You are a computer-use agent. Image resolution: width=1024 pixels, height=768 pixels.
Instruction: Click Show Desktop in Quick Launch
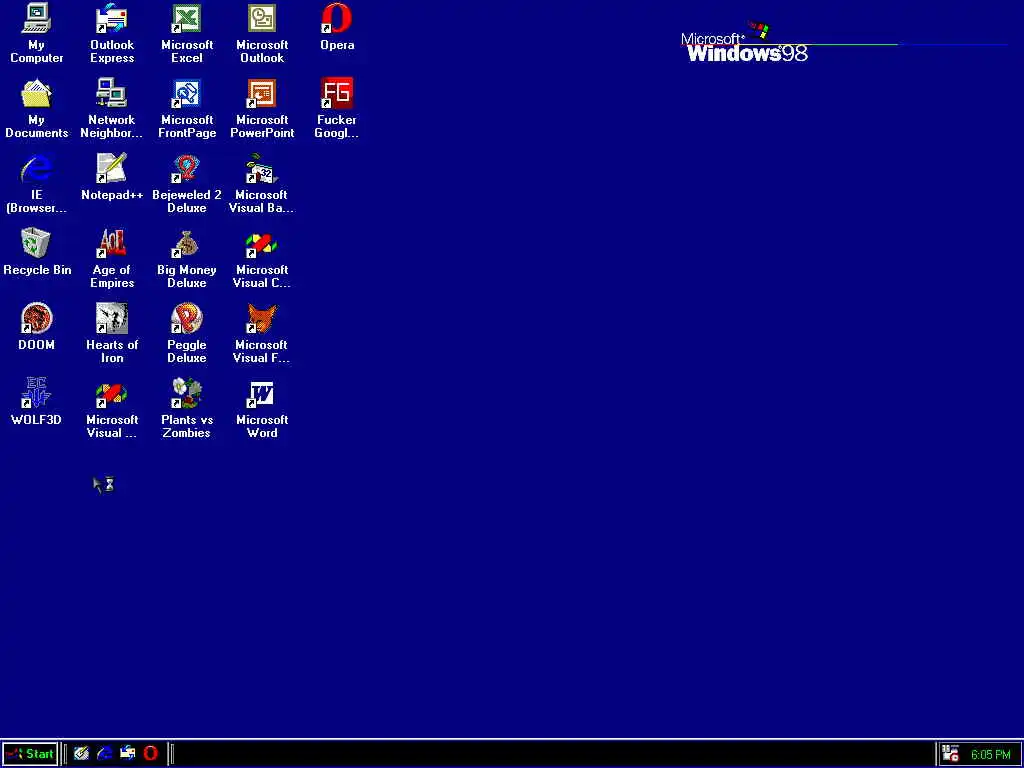pyautogui.click(x=81, y=754)
